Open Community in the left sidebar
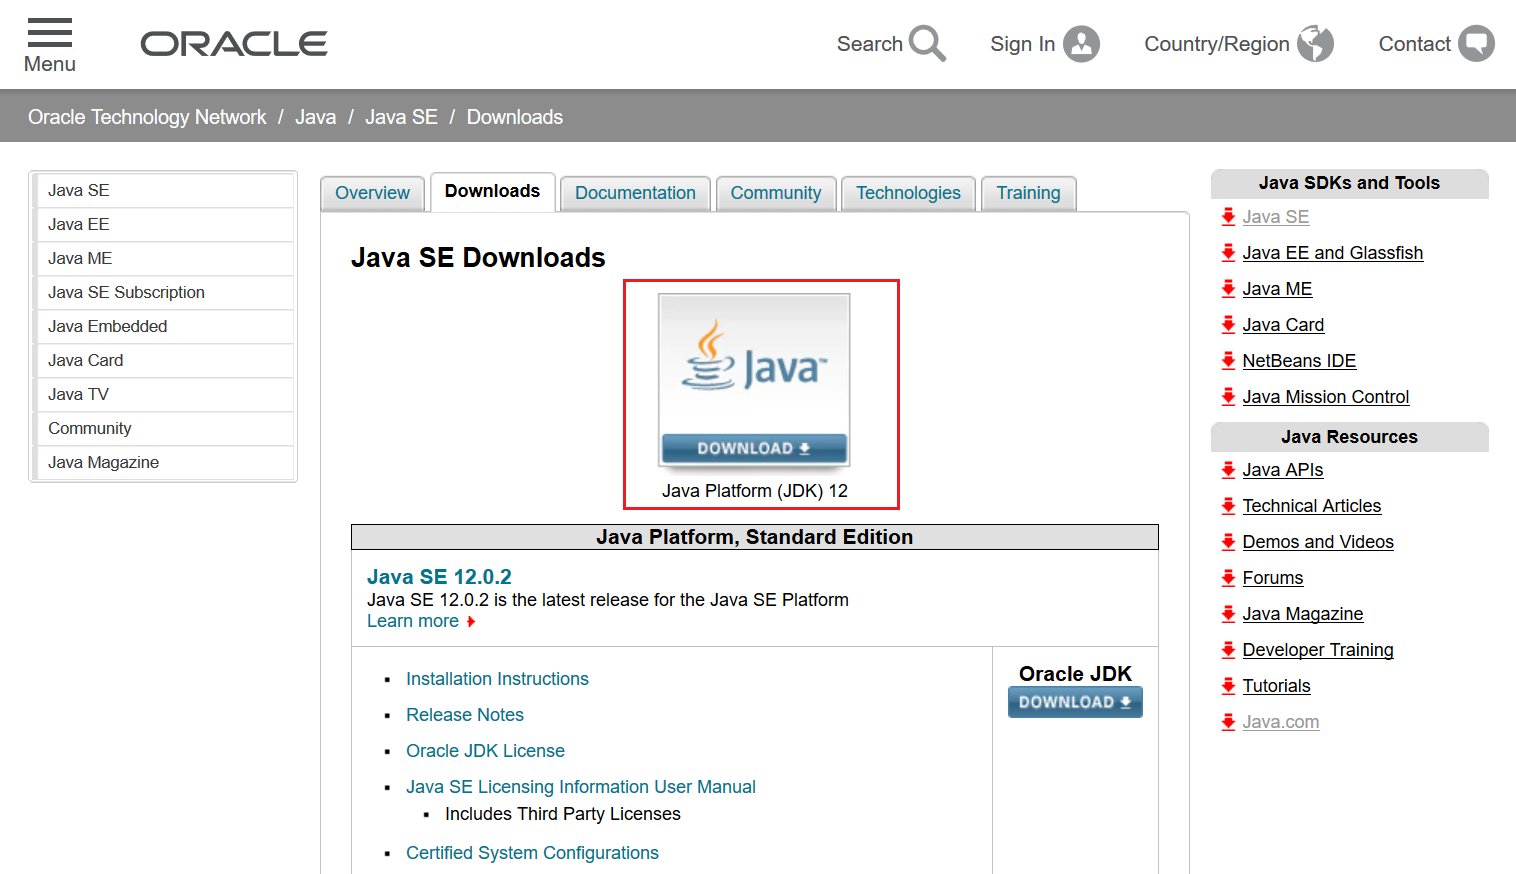This screenshot has height=874, width=1516. pos(163,428)
